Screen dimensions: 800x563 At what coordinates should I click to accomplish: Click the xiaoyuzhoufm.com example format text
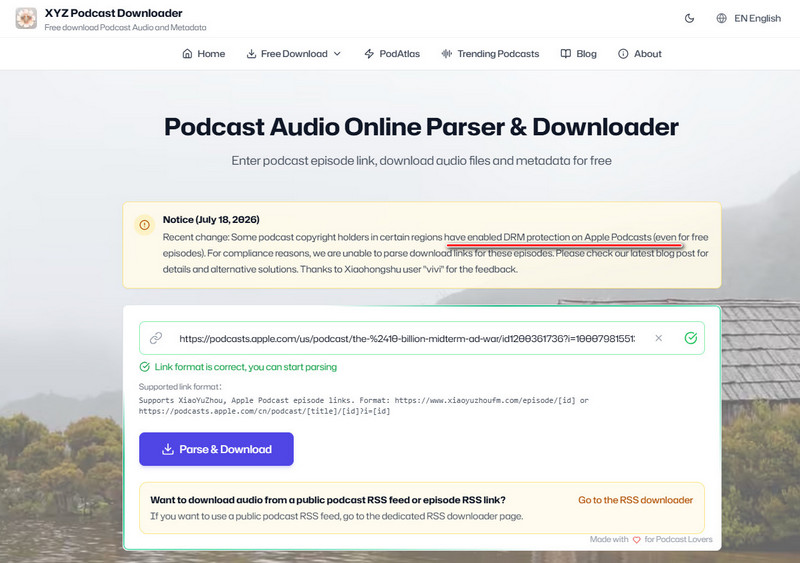point(485,400)
